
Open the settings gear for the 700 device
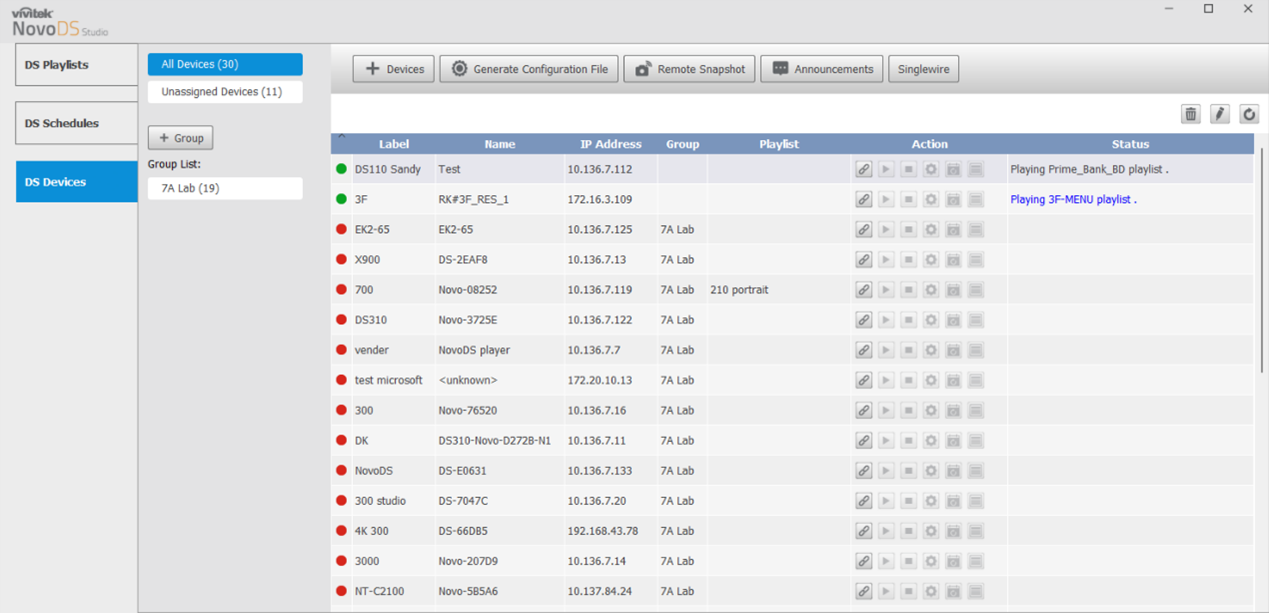coord(931,290)
